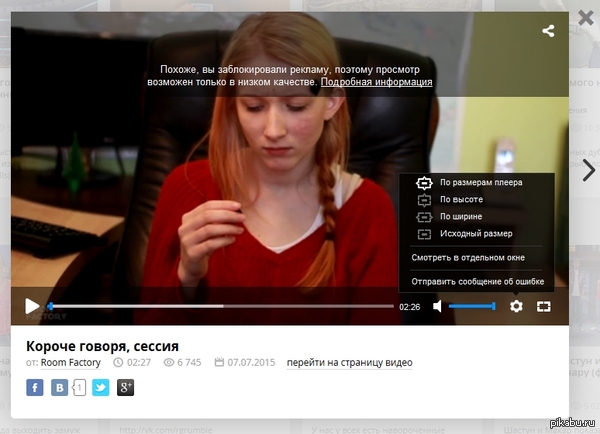This screenshot has height=434, width=600.
Task: Click the upload date 07.07.2015
Action: click(251, 362)
